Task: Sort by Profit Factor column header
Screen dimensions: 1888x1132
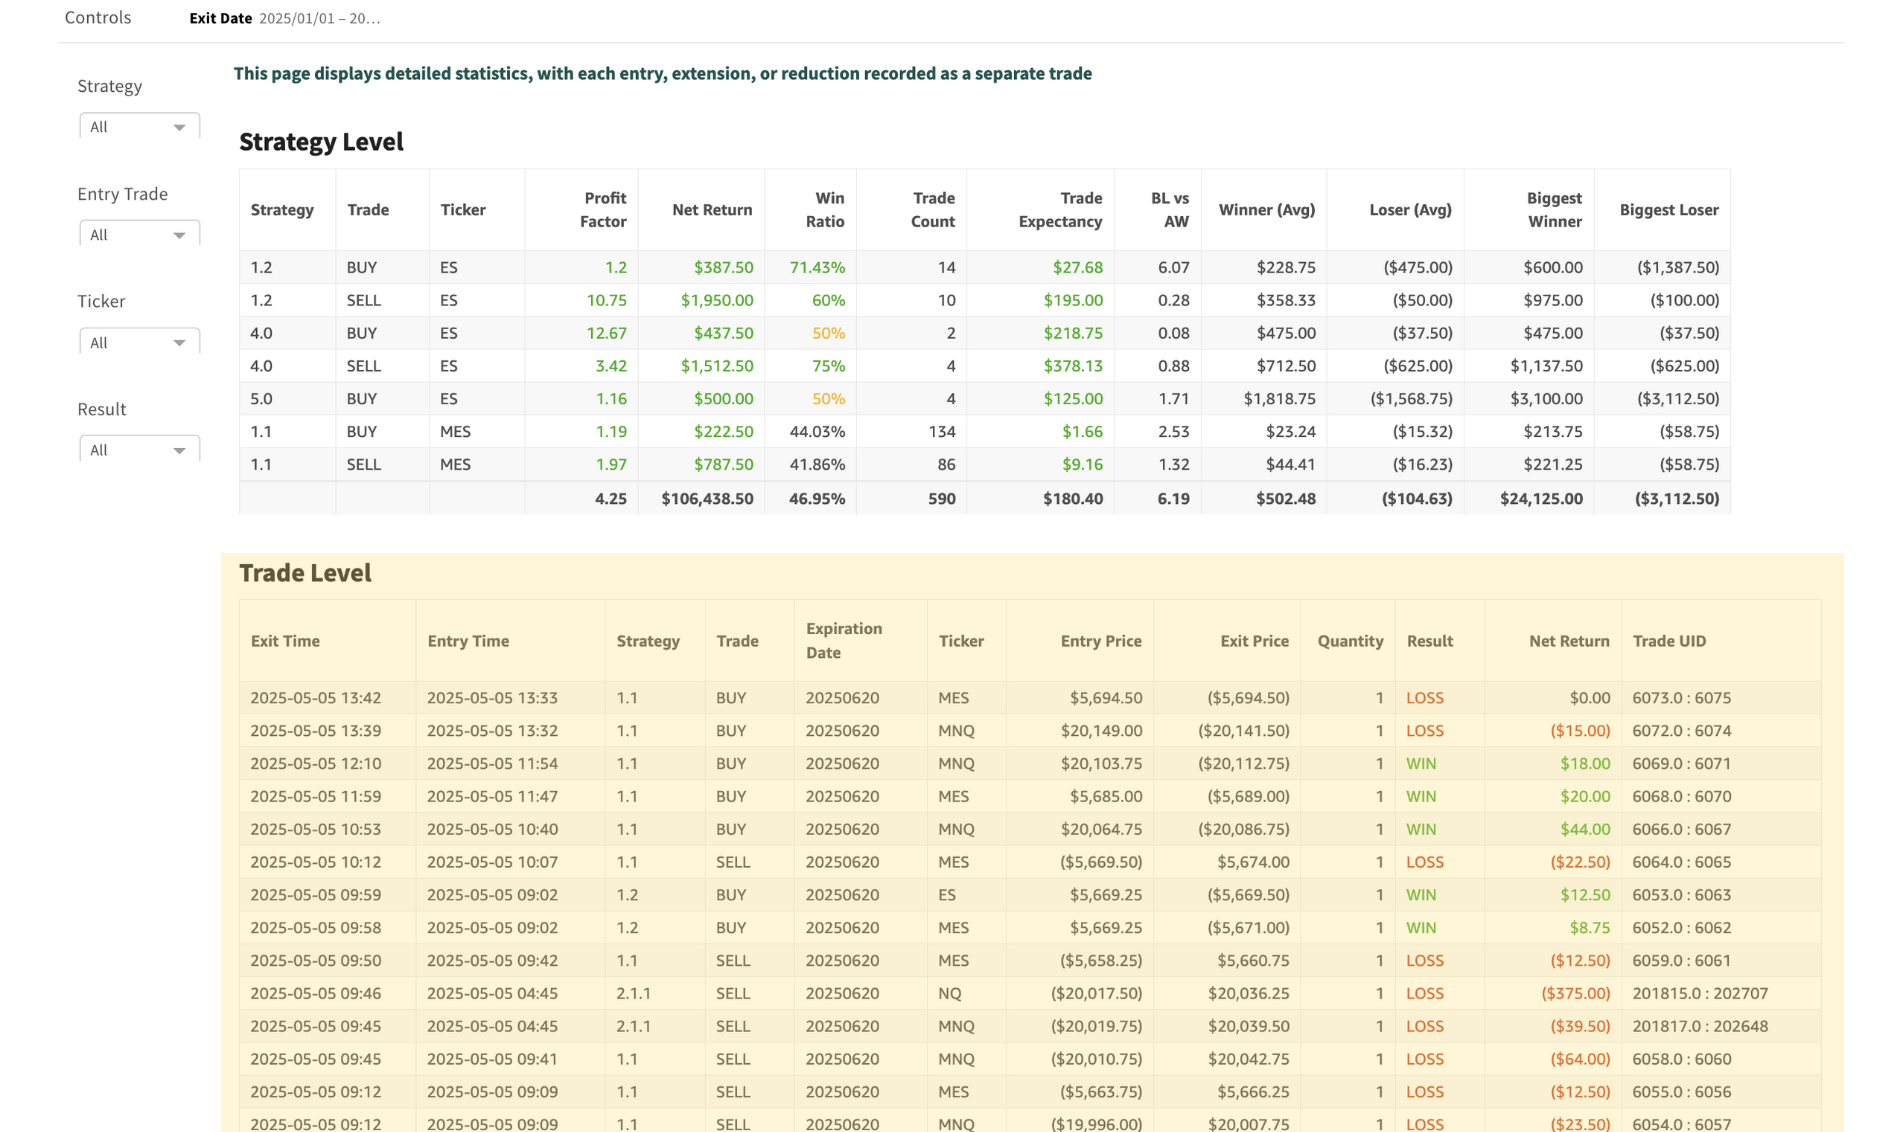Action: (x=604, y=210)
